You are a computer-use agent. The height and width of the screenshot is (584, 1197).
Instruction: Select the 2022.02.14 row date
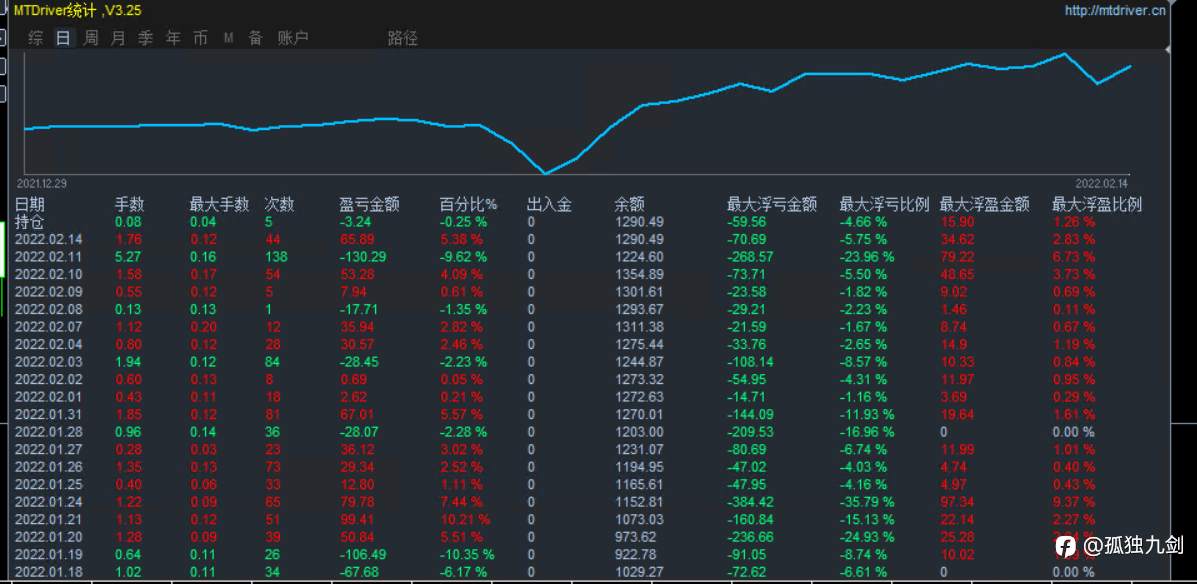coord(47,240)
